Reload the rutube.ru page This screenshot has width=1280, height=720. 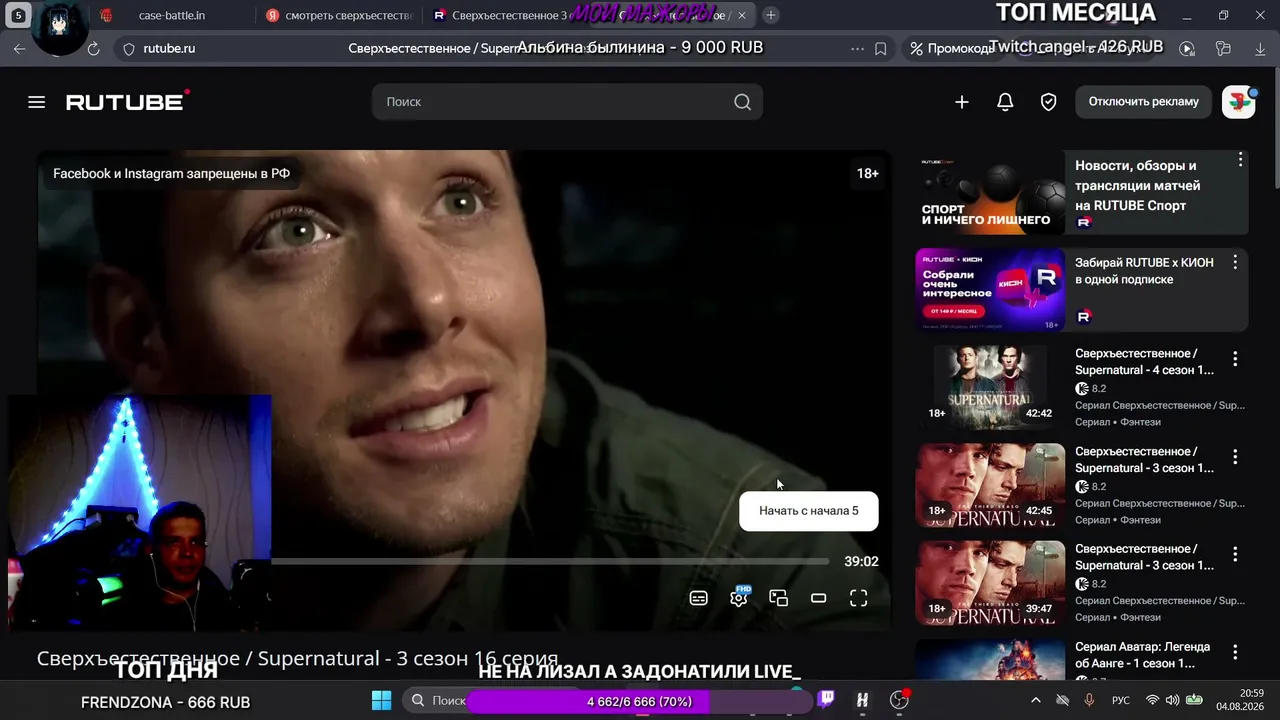coord(93,48)
